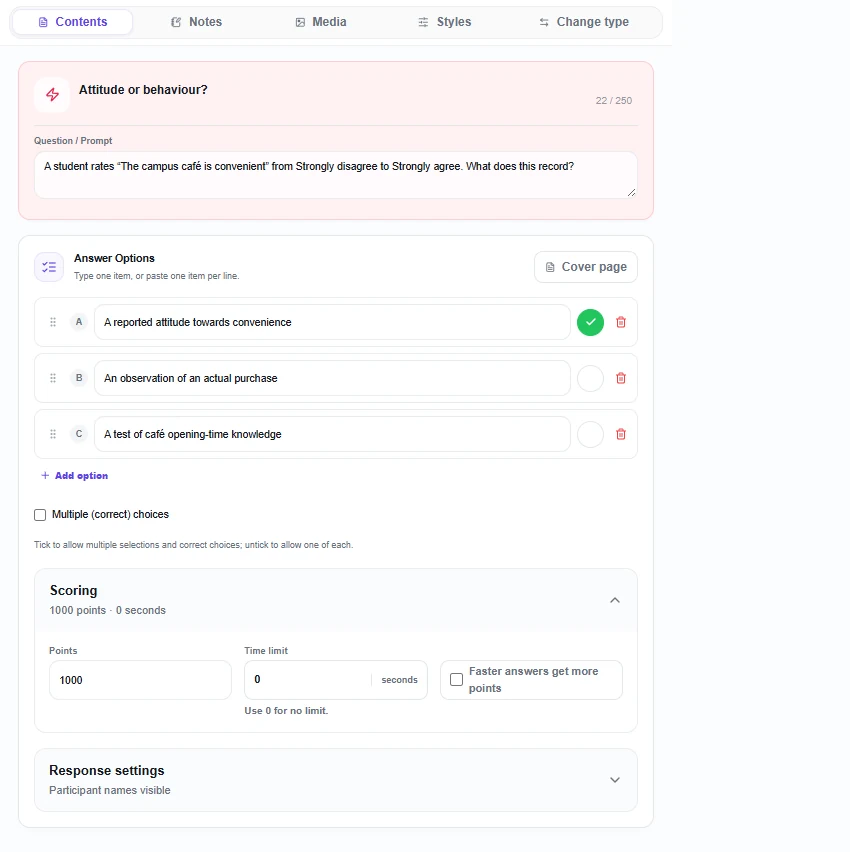The height and width of the screenshot is (852, 850).
Task: Switch to the Contents tab
Action: [73, 22]
